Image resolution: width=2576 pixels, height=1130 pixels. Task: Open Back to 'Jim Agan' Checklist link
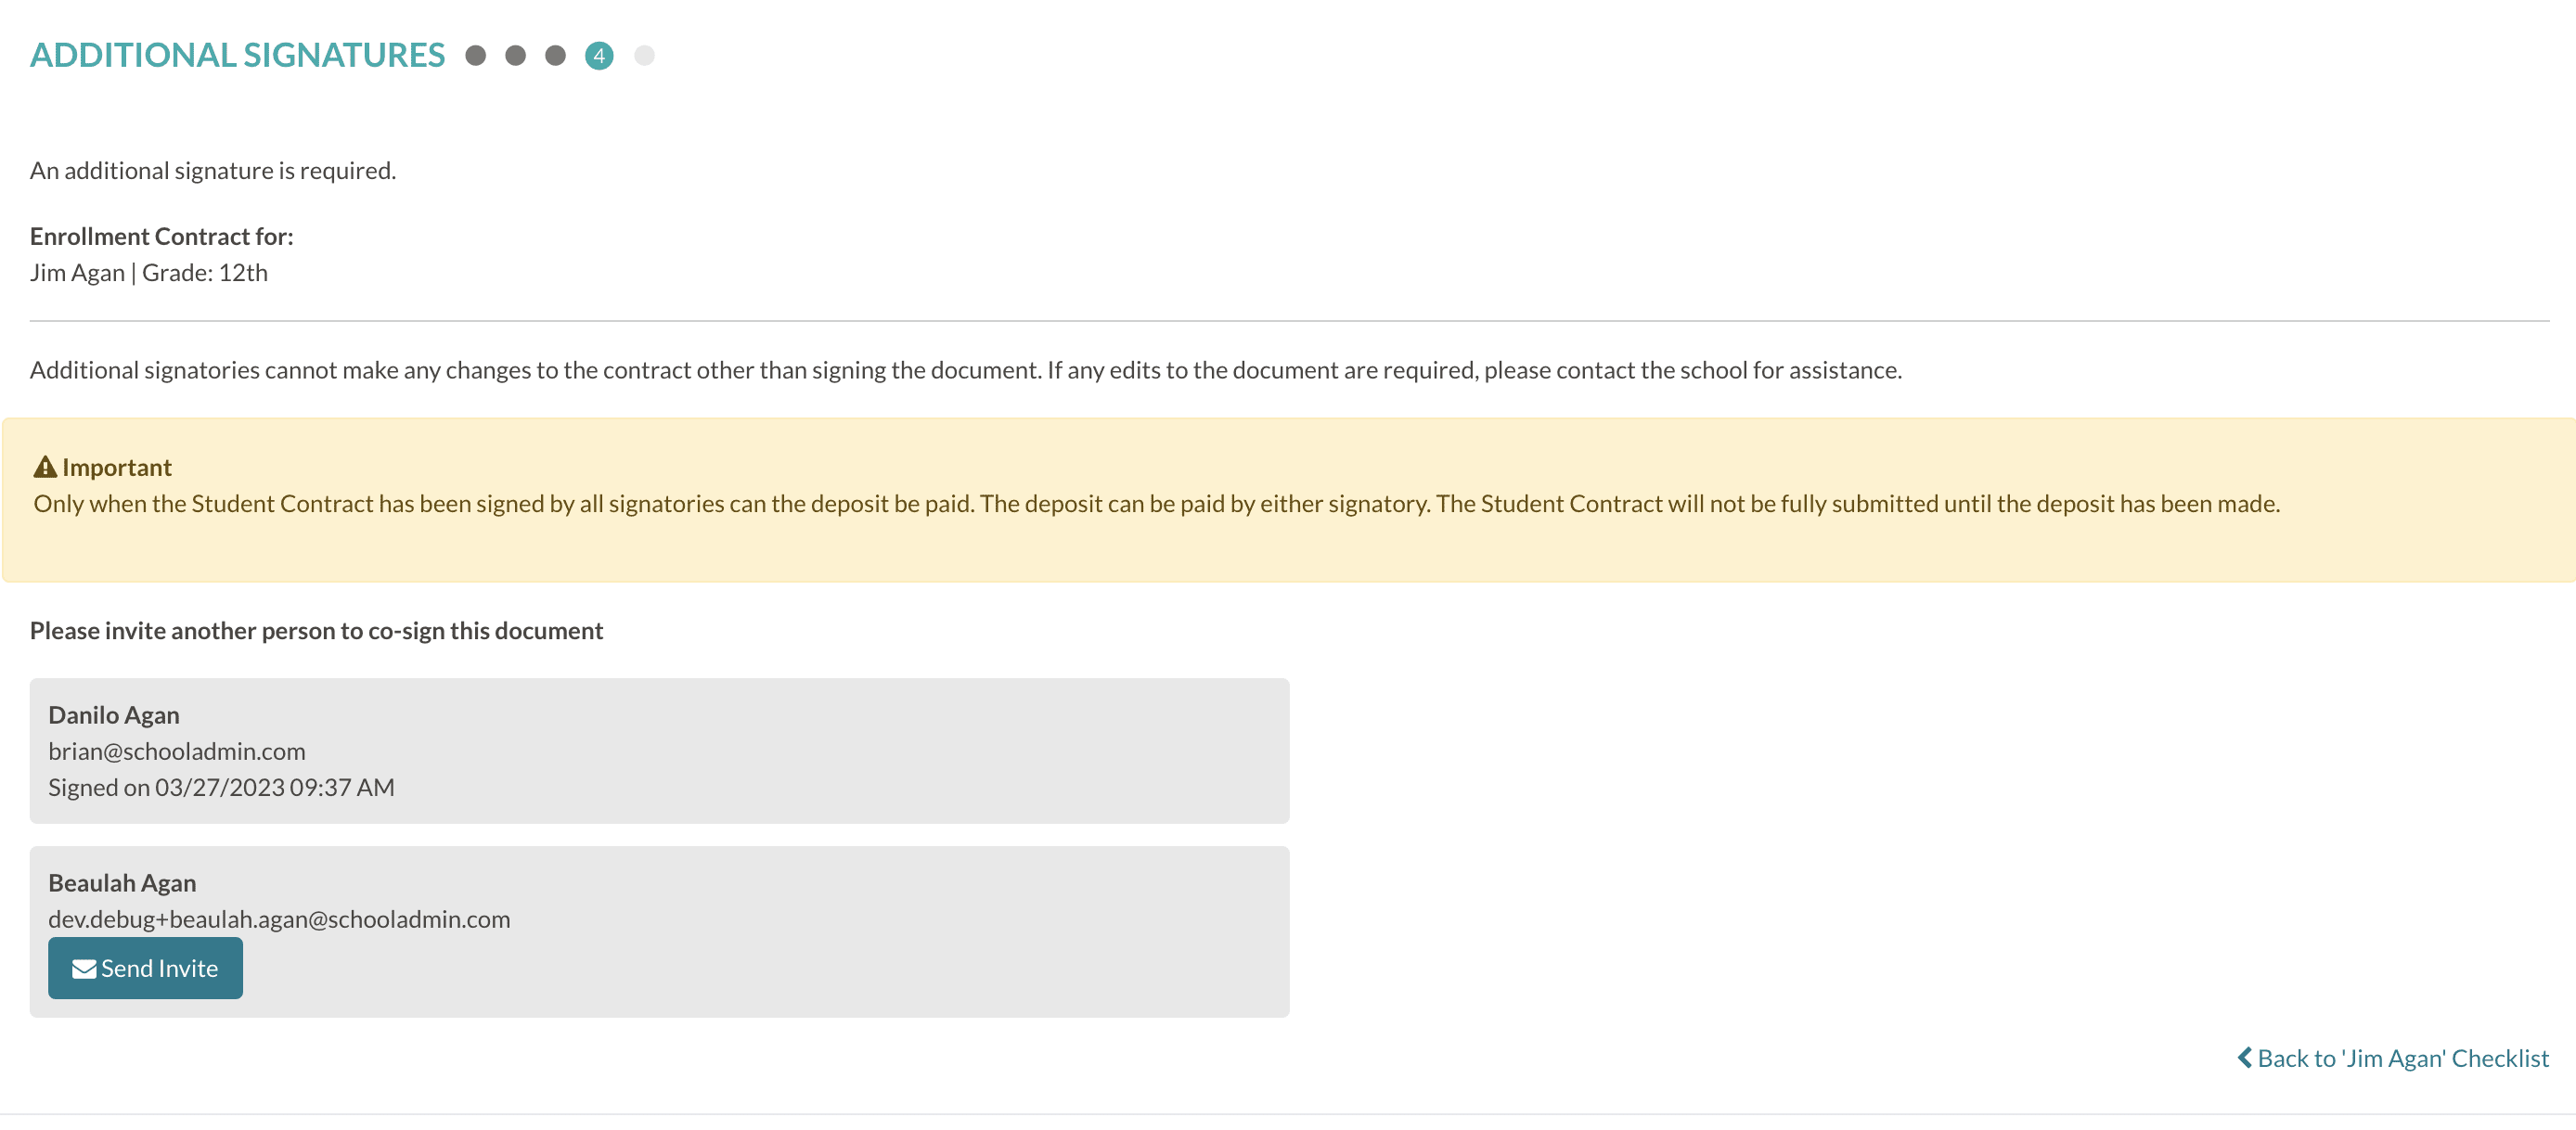(2402, 1058)
